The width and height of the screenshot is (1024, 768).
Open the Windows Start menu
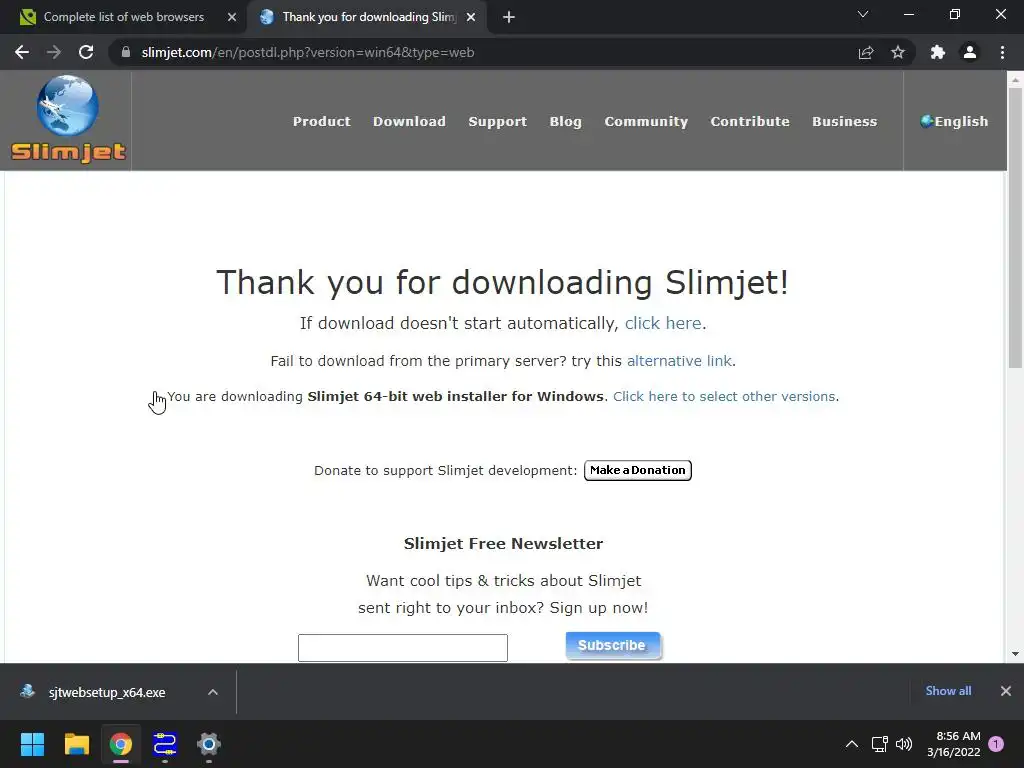(32, 744)
